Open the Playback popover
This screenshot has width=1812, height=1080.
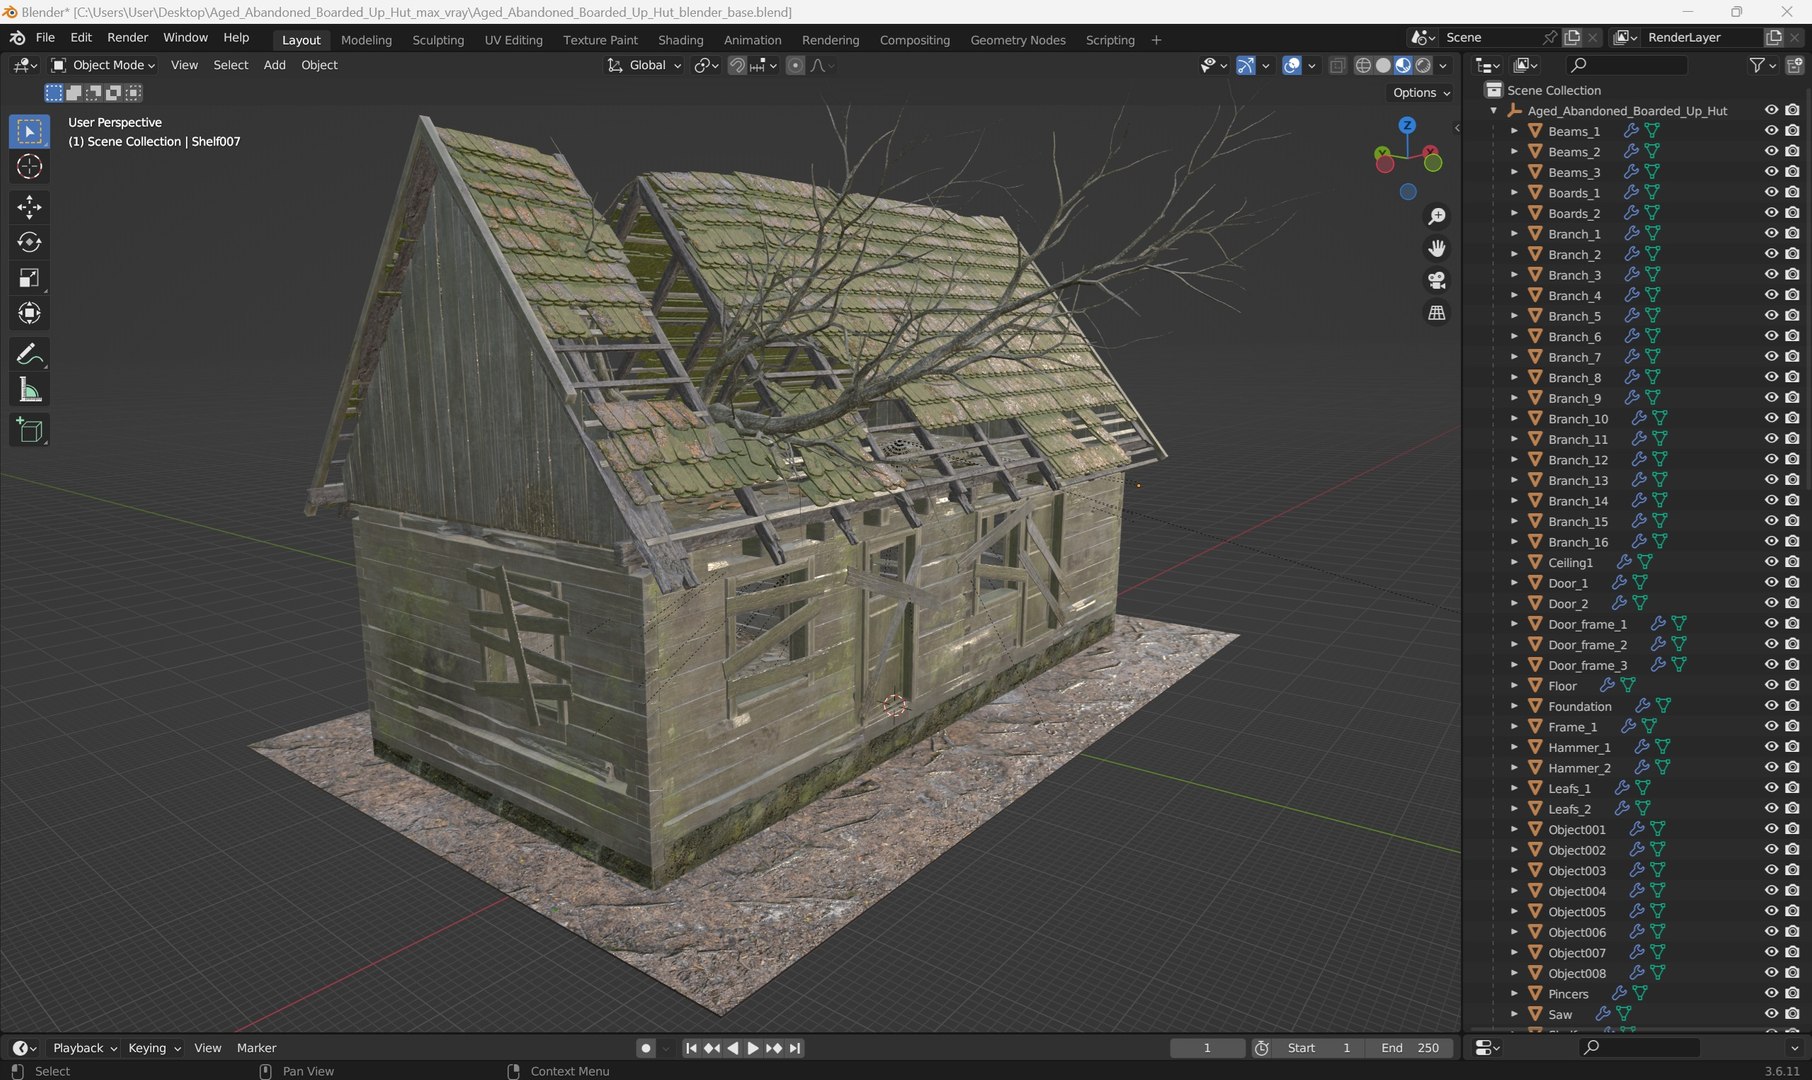tap(85, 1048)
